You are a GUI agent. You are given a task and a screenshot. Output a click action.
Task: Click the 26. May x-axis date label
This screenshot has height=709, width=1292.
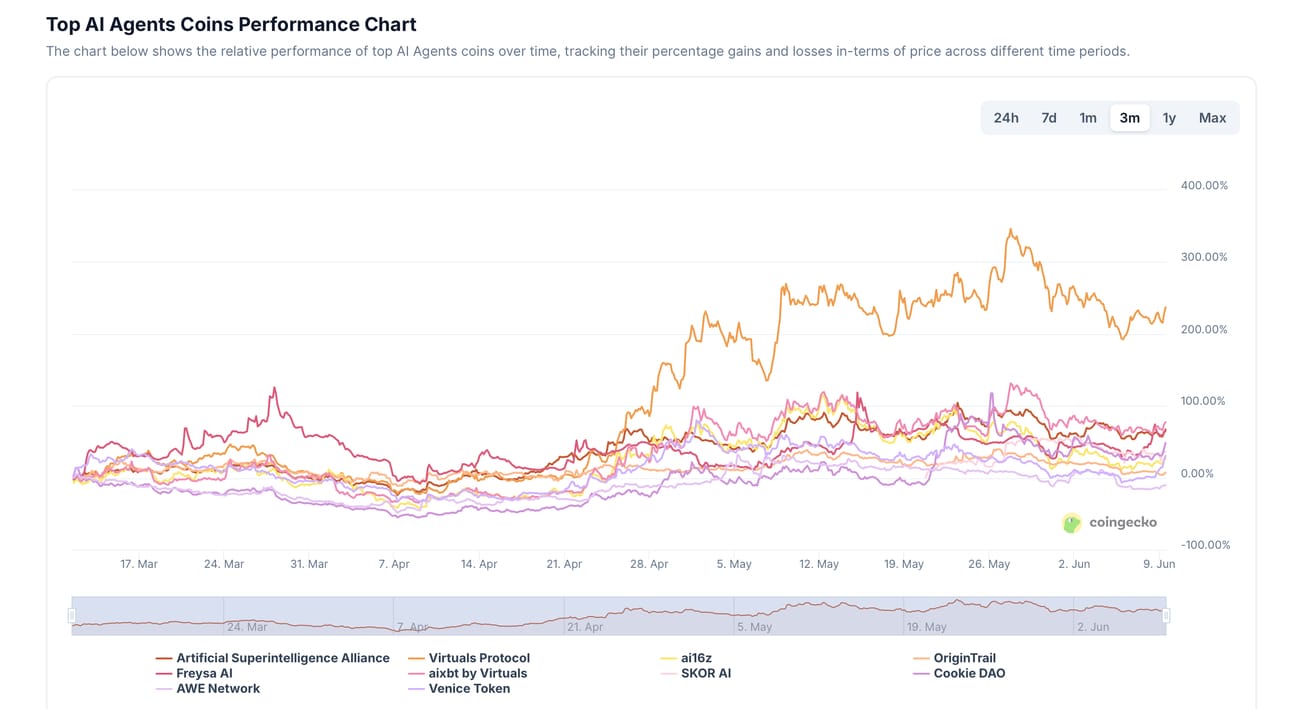(989, 564)
